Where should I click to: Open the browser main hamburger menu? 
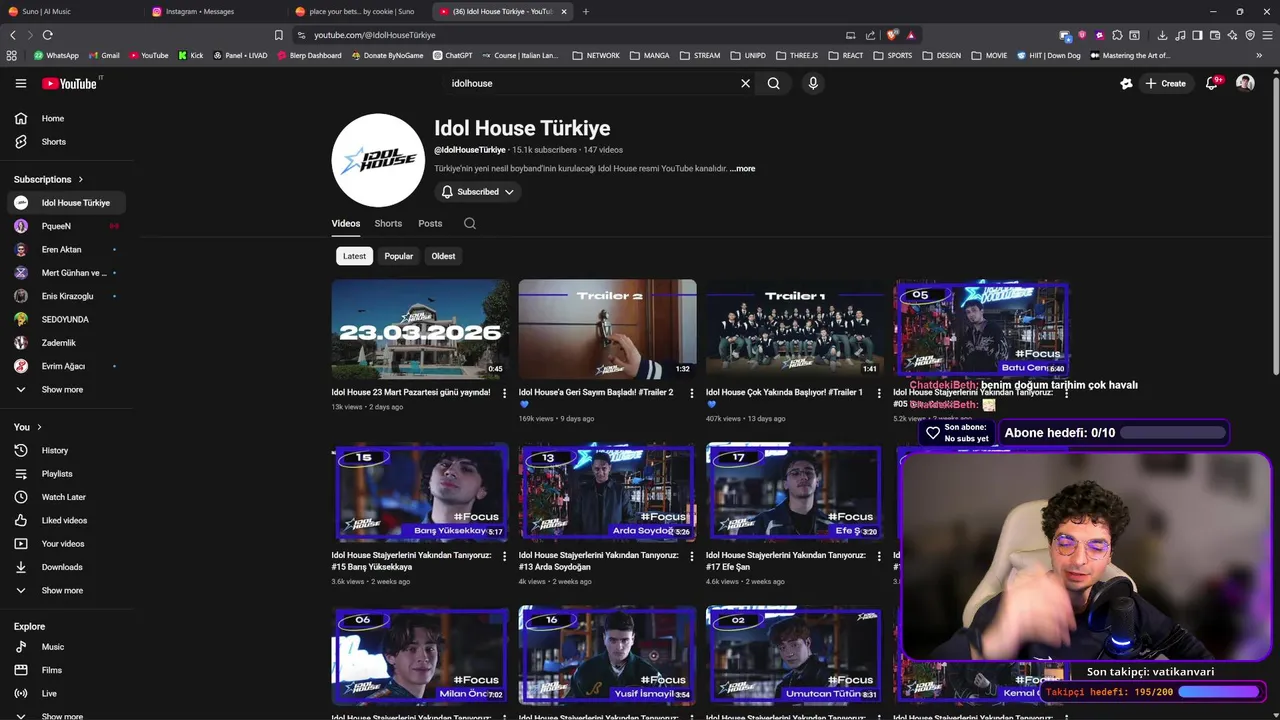[1267, 35]
